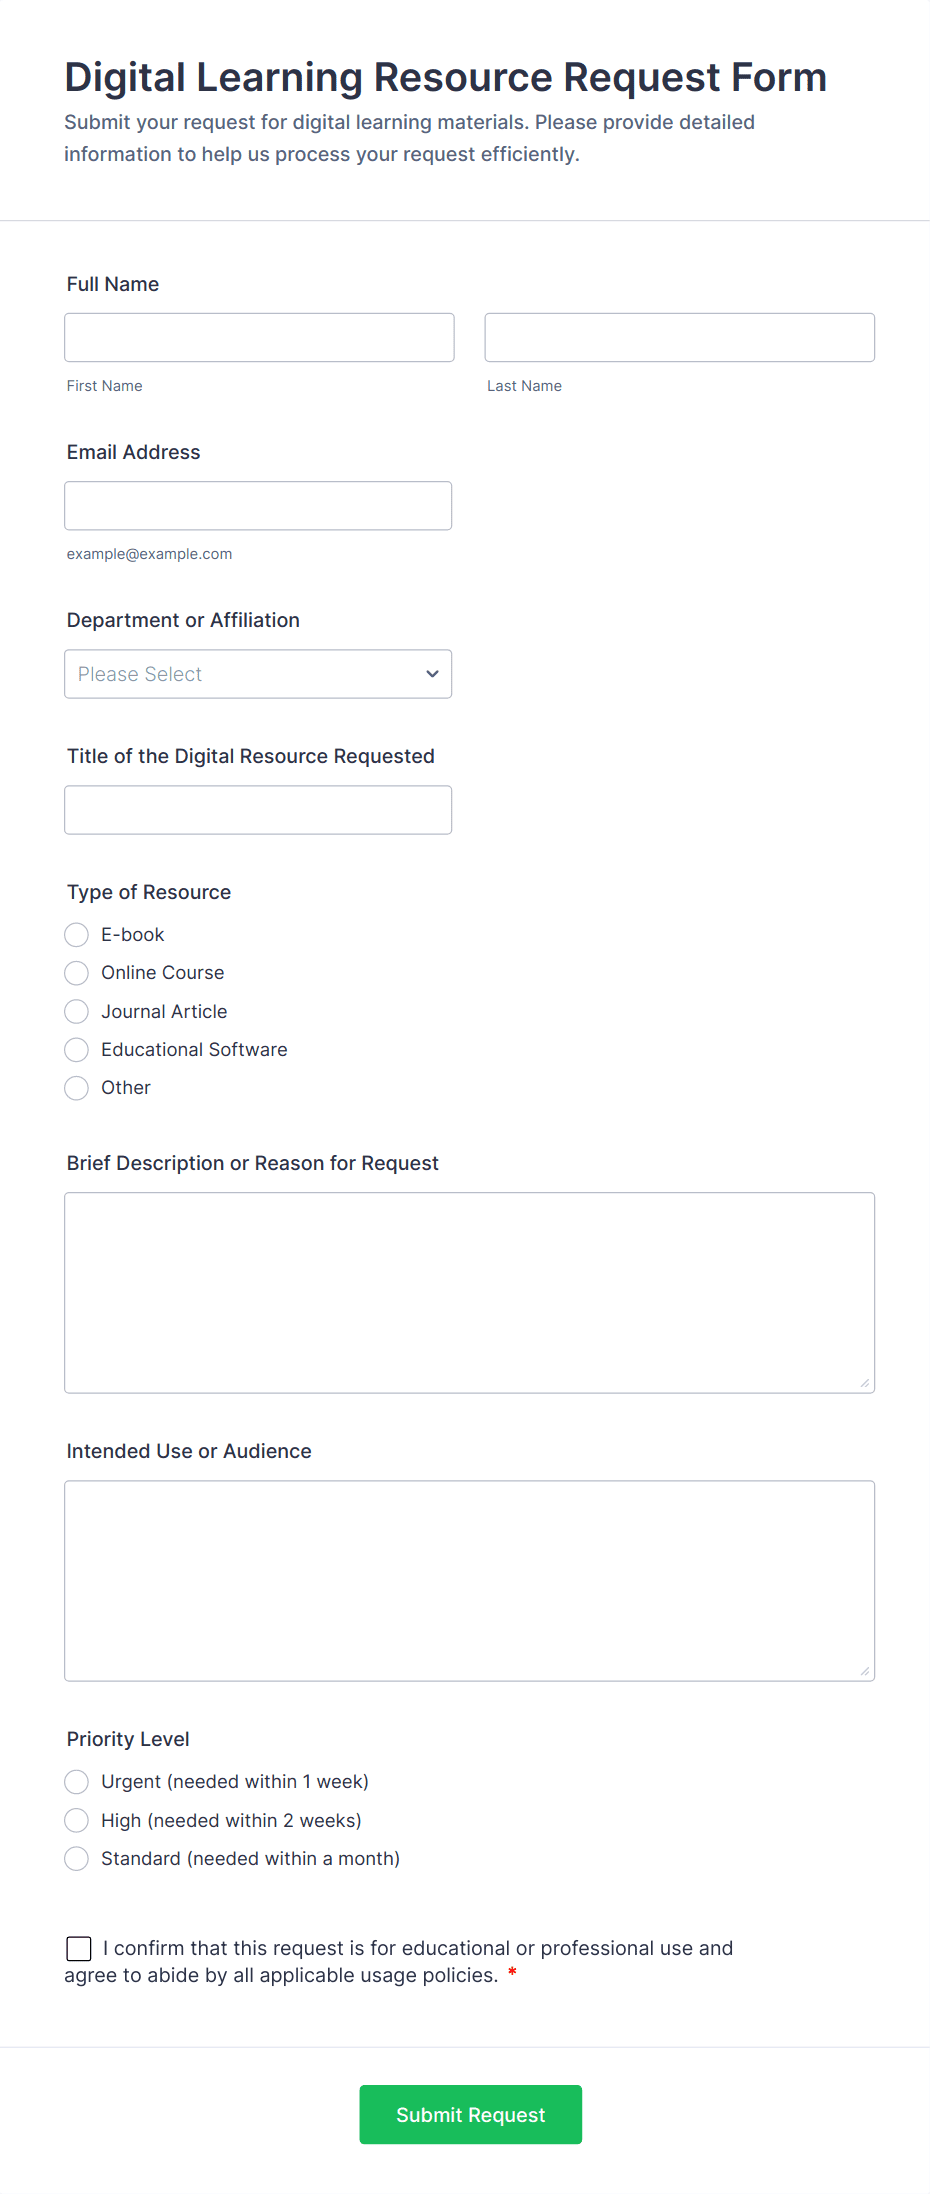Select the E-book radio option
Screen dimensions: 930x2194
pyautogui.click(x=77, y=935)
